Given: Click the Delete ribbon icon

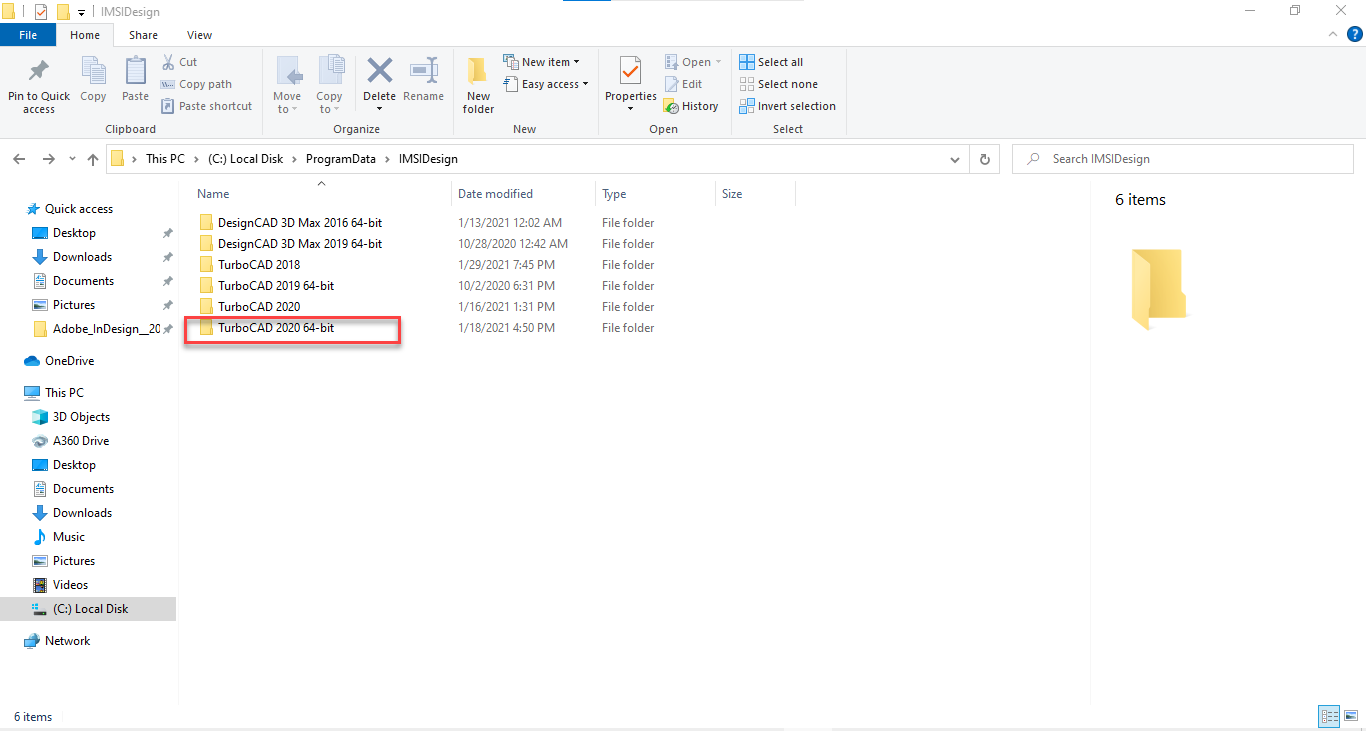Looking at the screenshot, I should (379, 70).
